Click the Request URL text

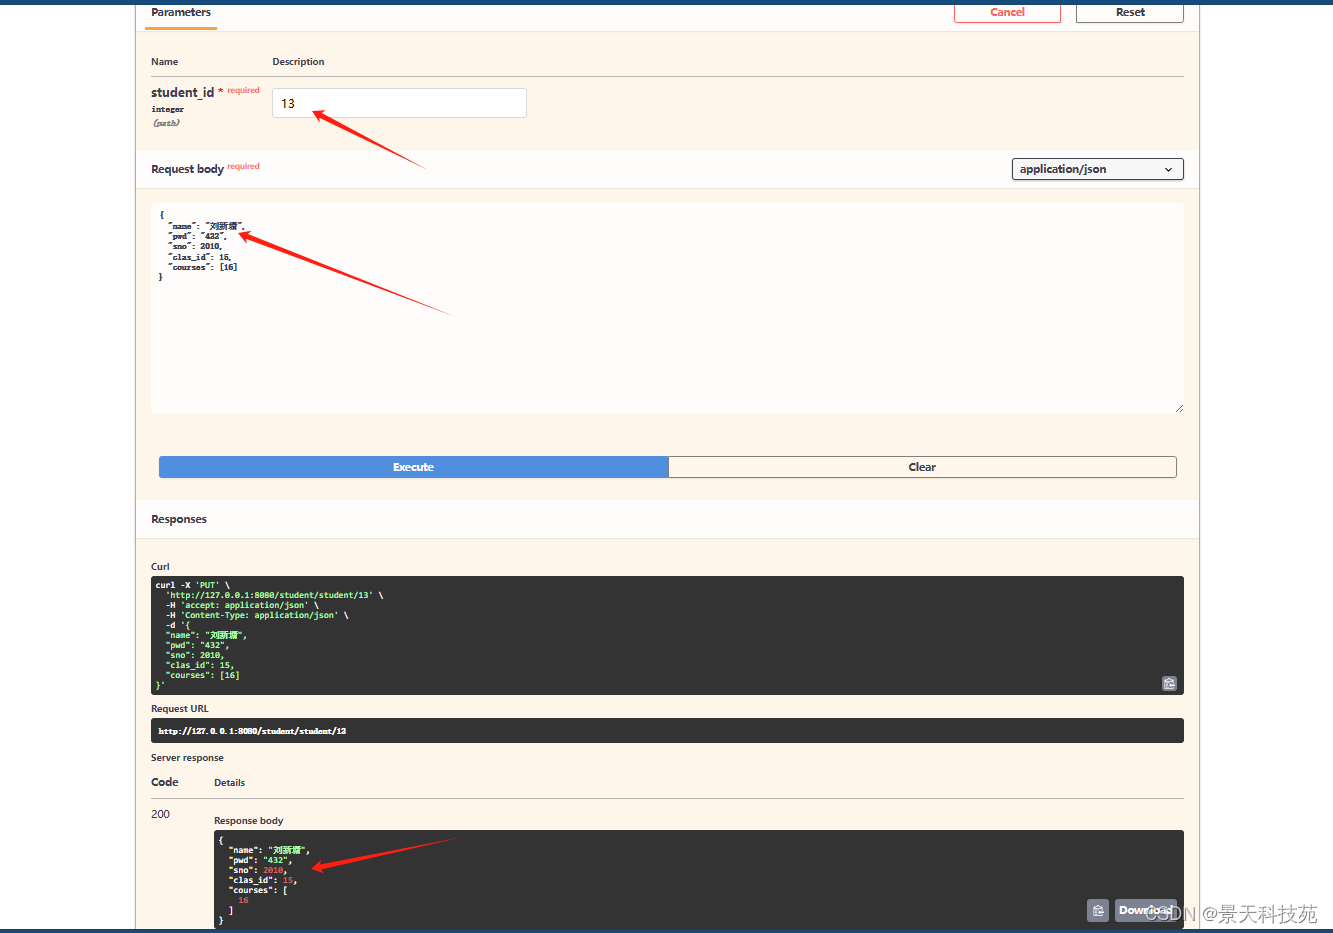pos(252,731)
